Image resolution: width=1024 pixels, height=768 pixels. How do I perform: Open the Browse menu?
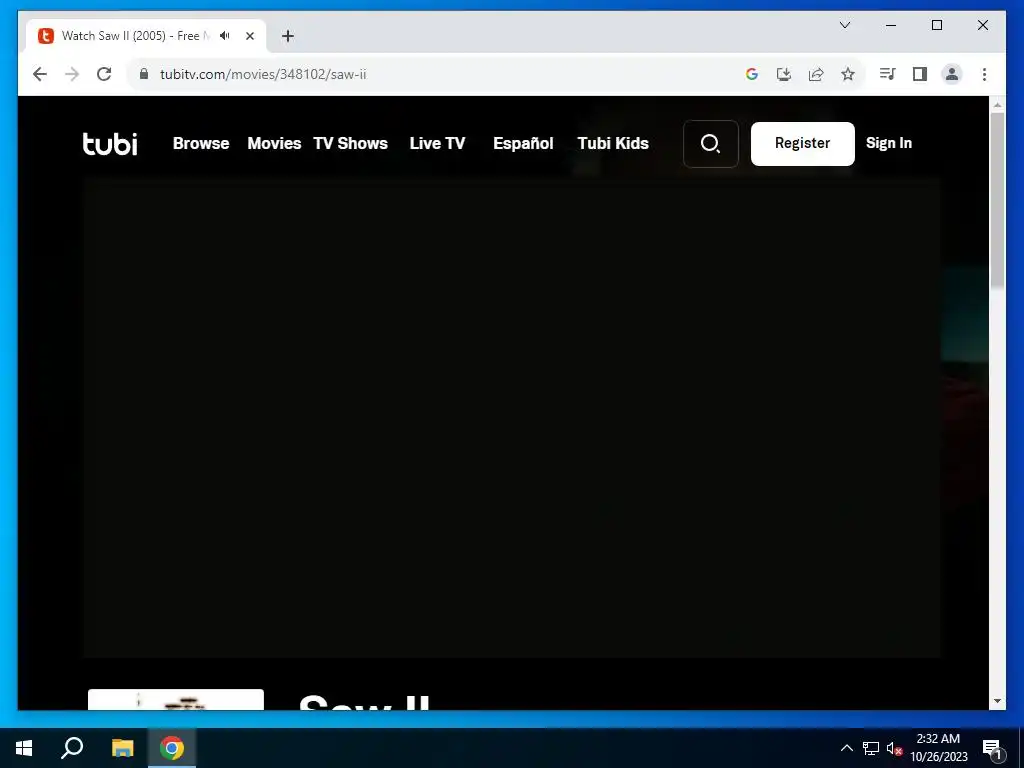[x=201, y=144]
